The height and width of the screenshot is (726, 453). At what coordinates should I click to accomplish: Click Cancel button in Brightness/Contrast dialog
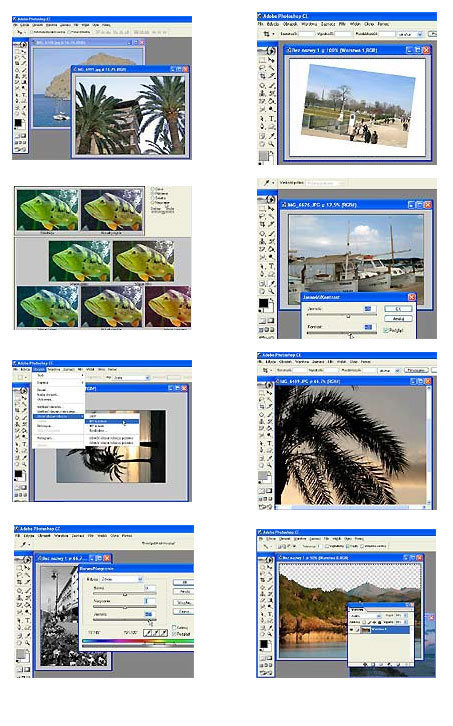[399, 319]
